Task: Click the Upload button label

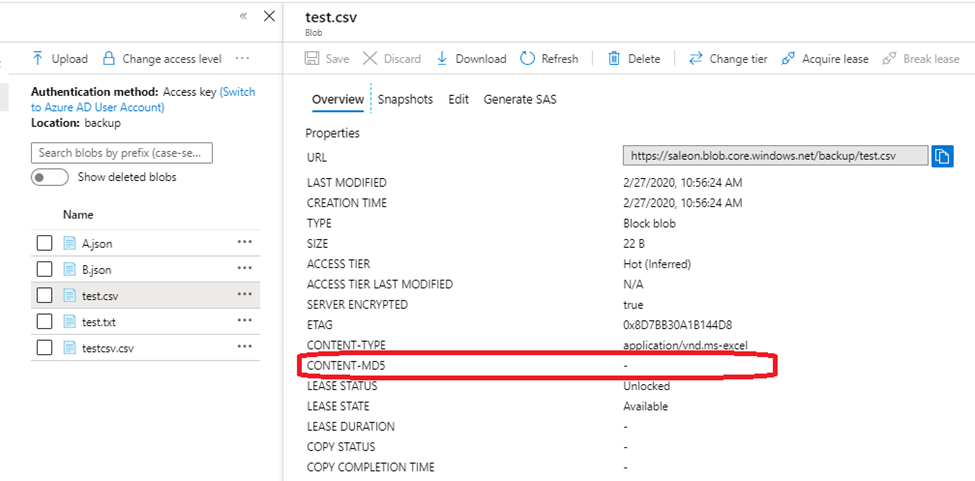Action: pos(70,59)
